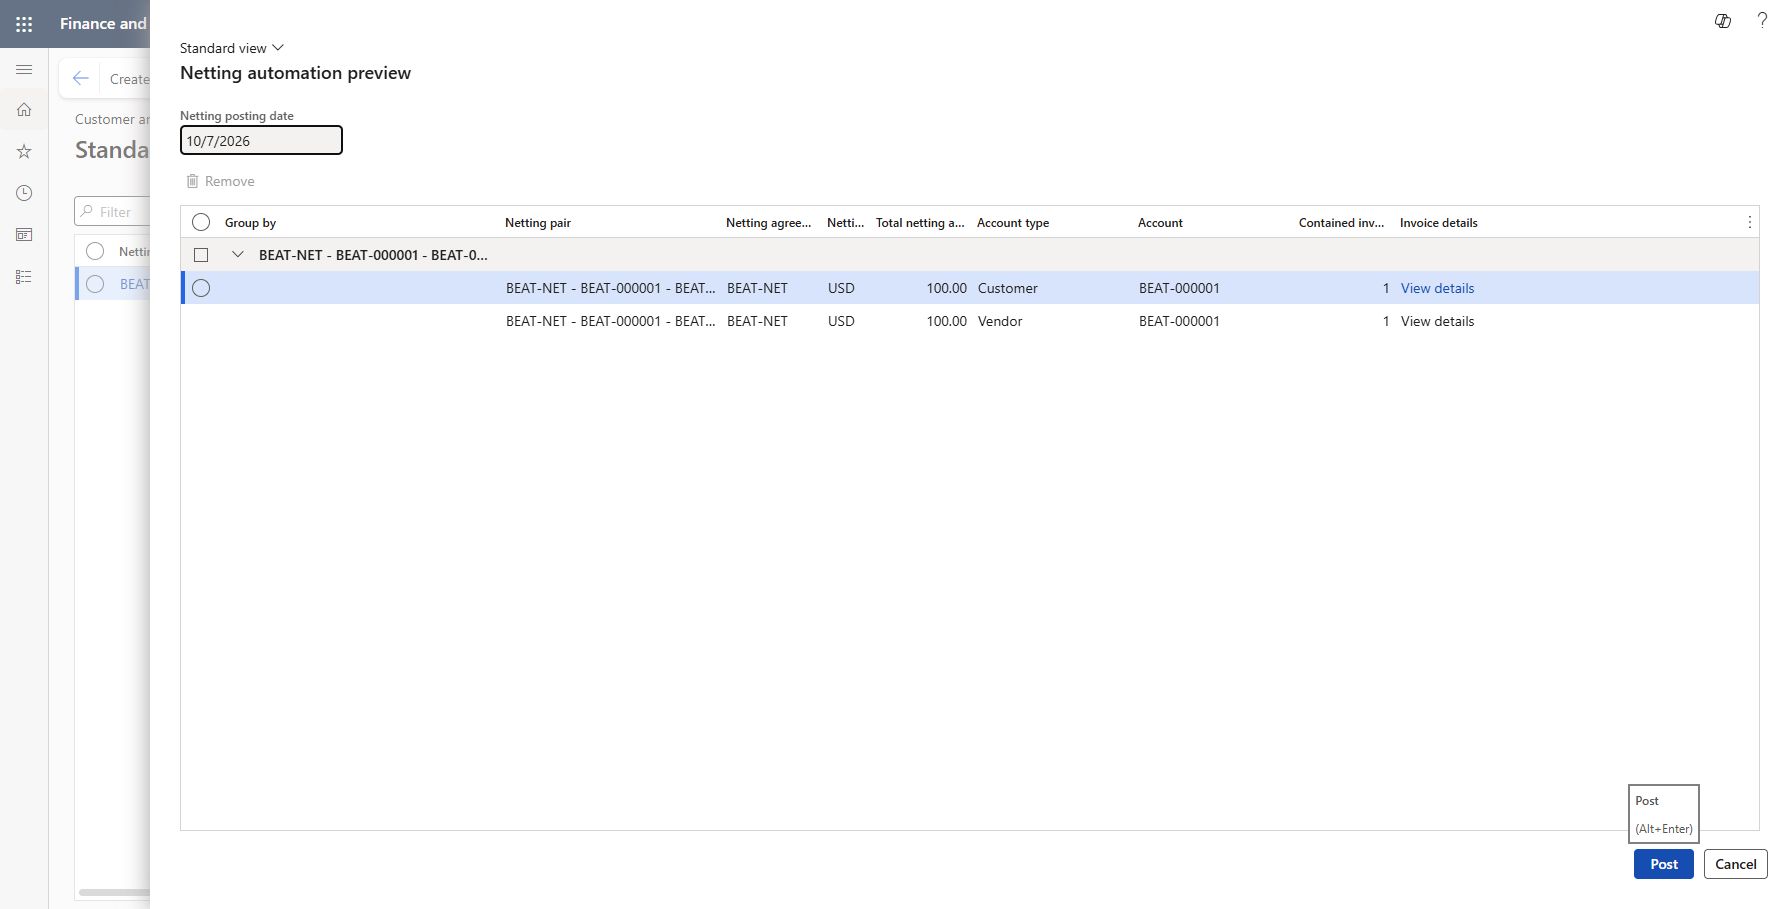The height and width of the screenshot is (909, 1788).
Task: Sort by the Netting pair column header
Action: [x=538, y=222]
